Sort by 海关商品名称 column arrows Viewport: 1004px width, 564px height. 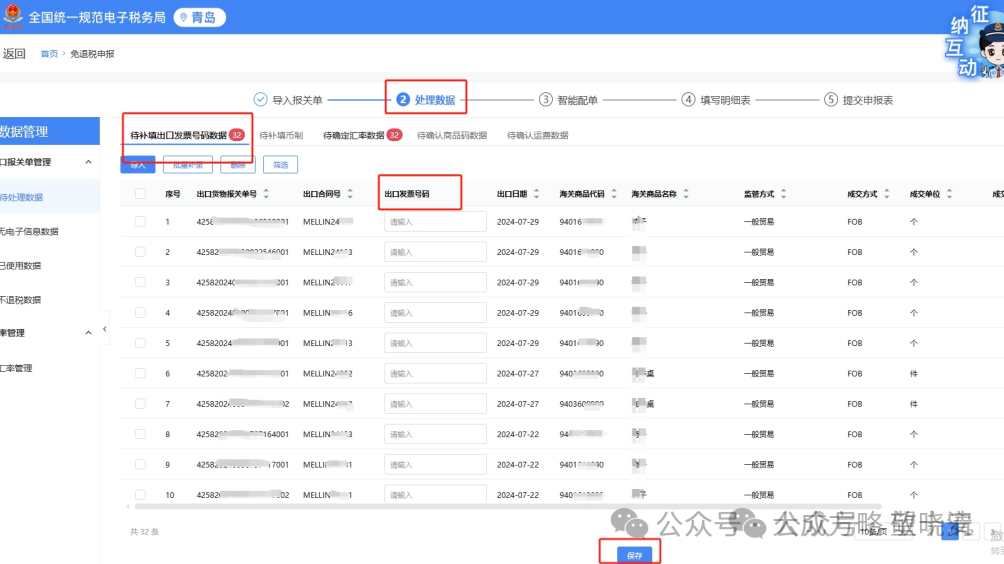(x=686, y=193)
